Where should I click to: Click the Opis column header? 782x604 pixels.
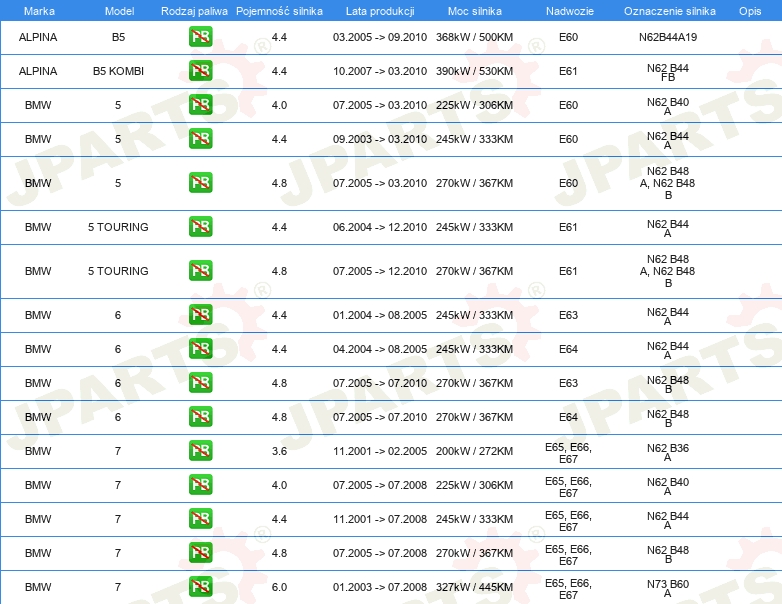point(750,11)
